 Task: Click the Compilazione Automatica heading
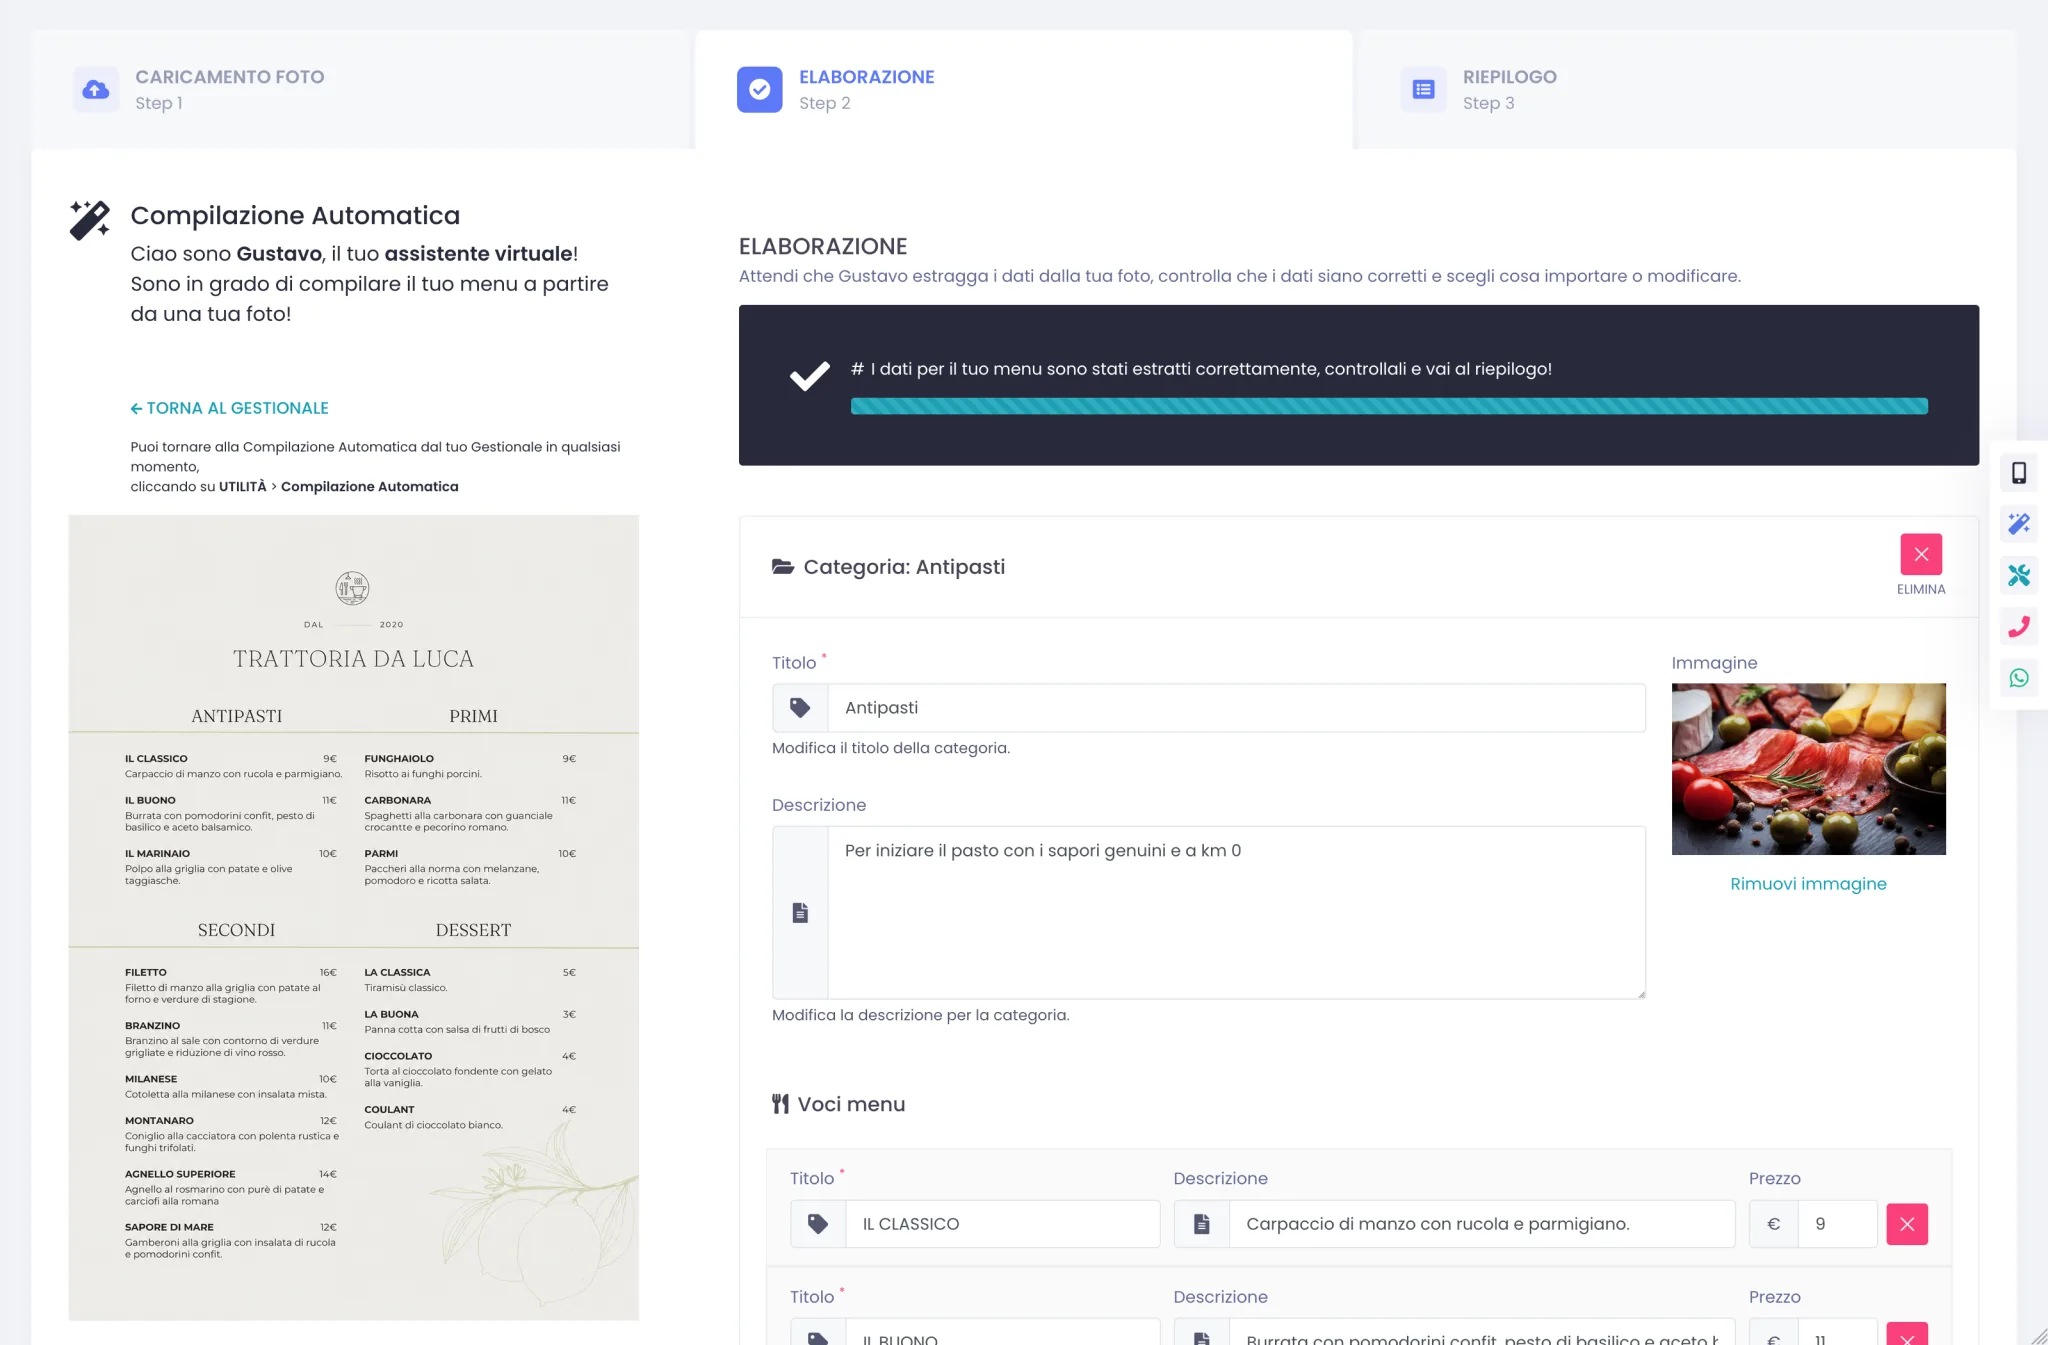[295, 216]
